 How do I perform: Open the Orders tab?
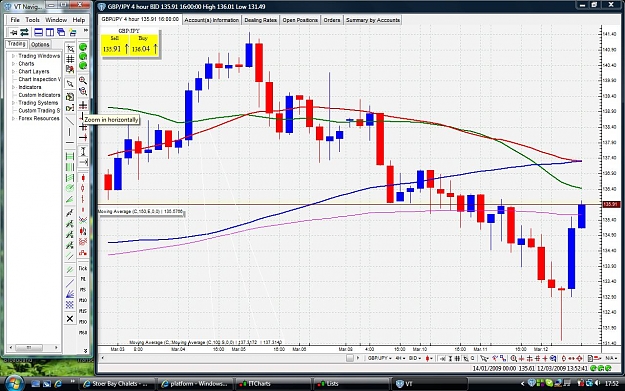tap(332, 20)
